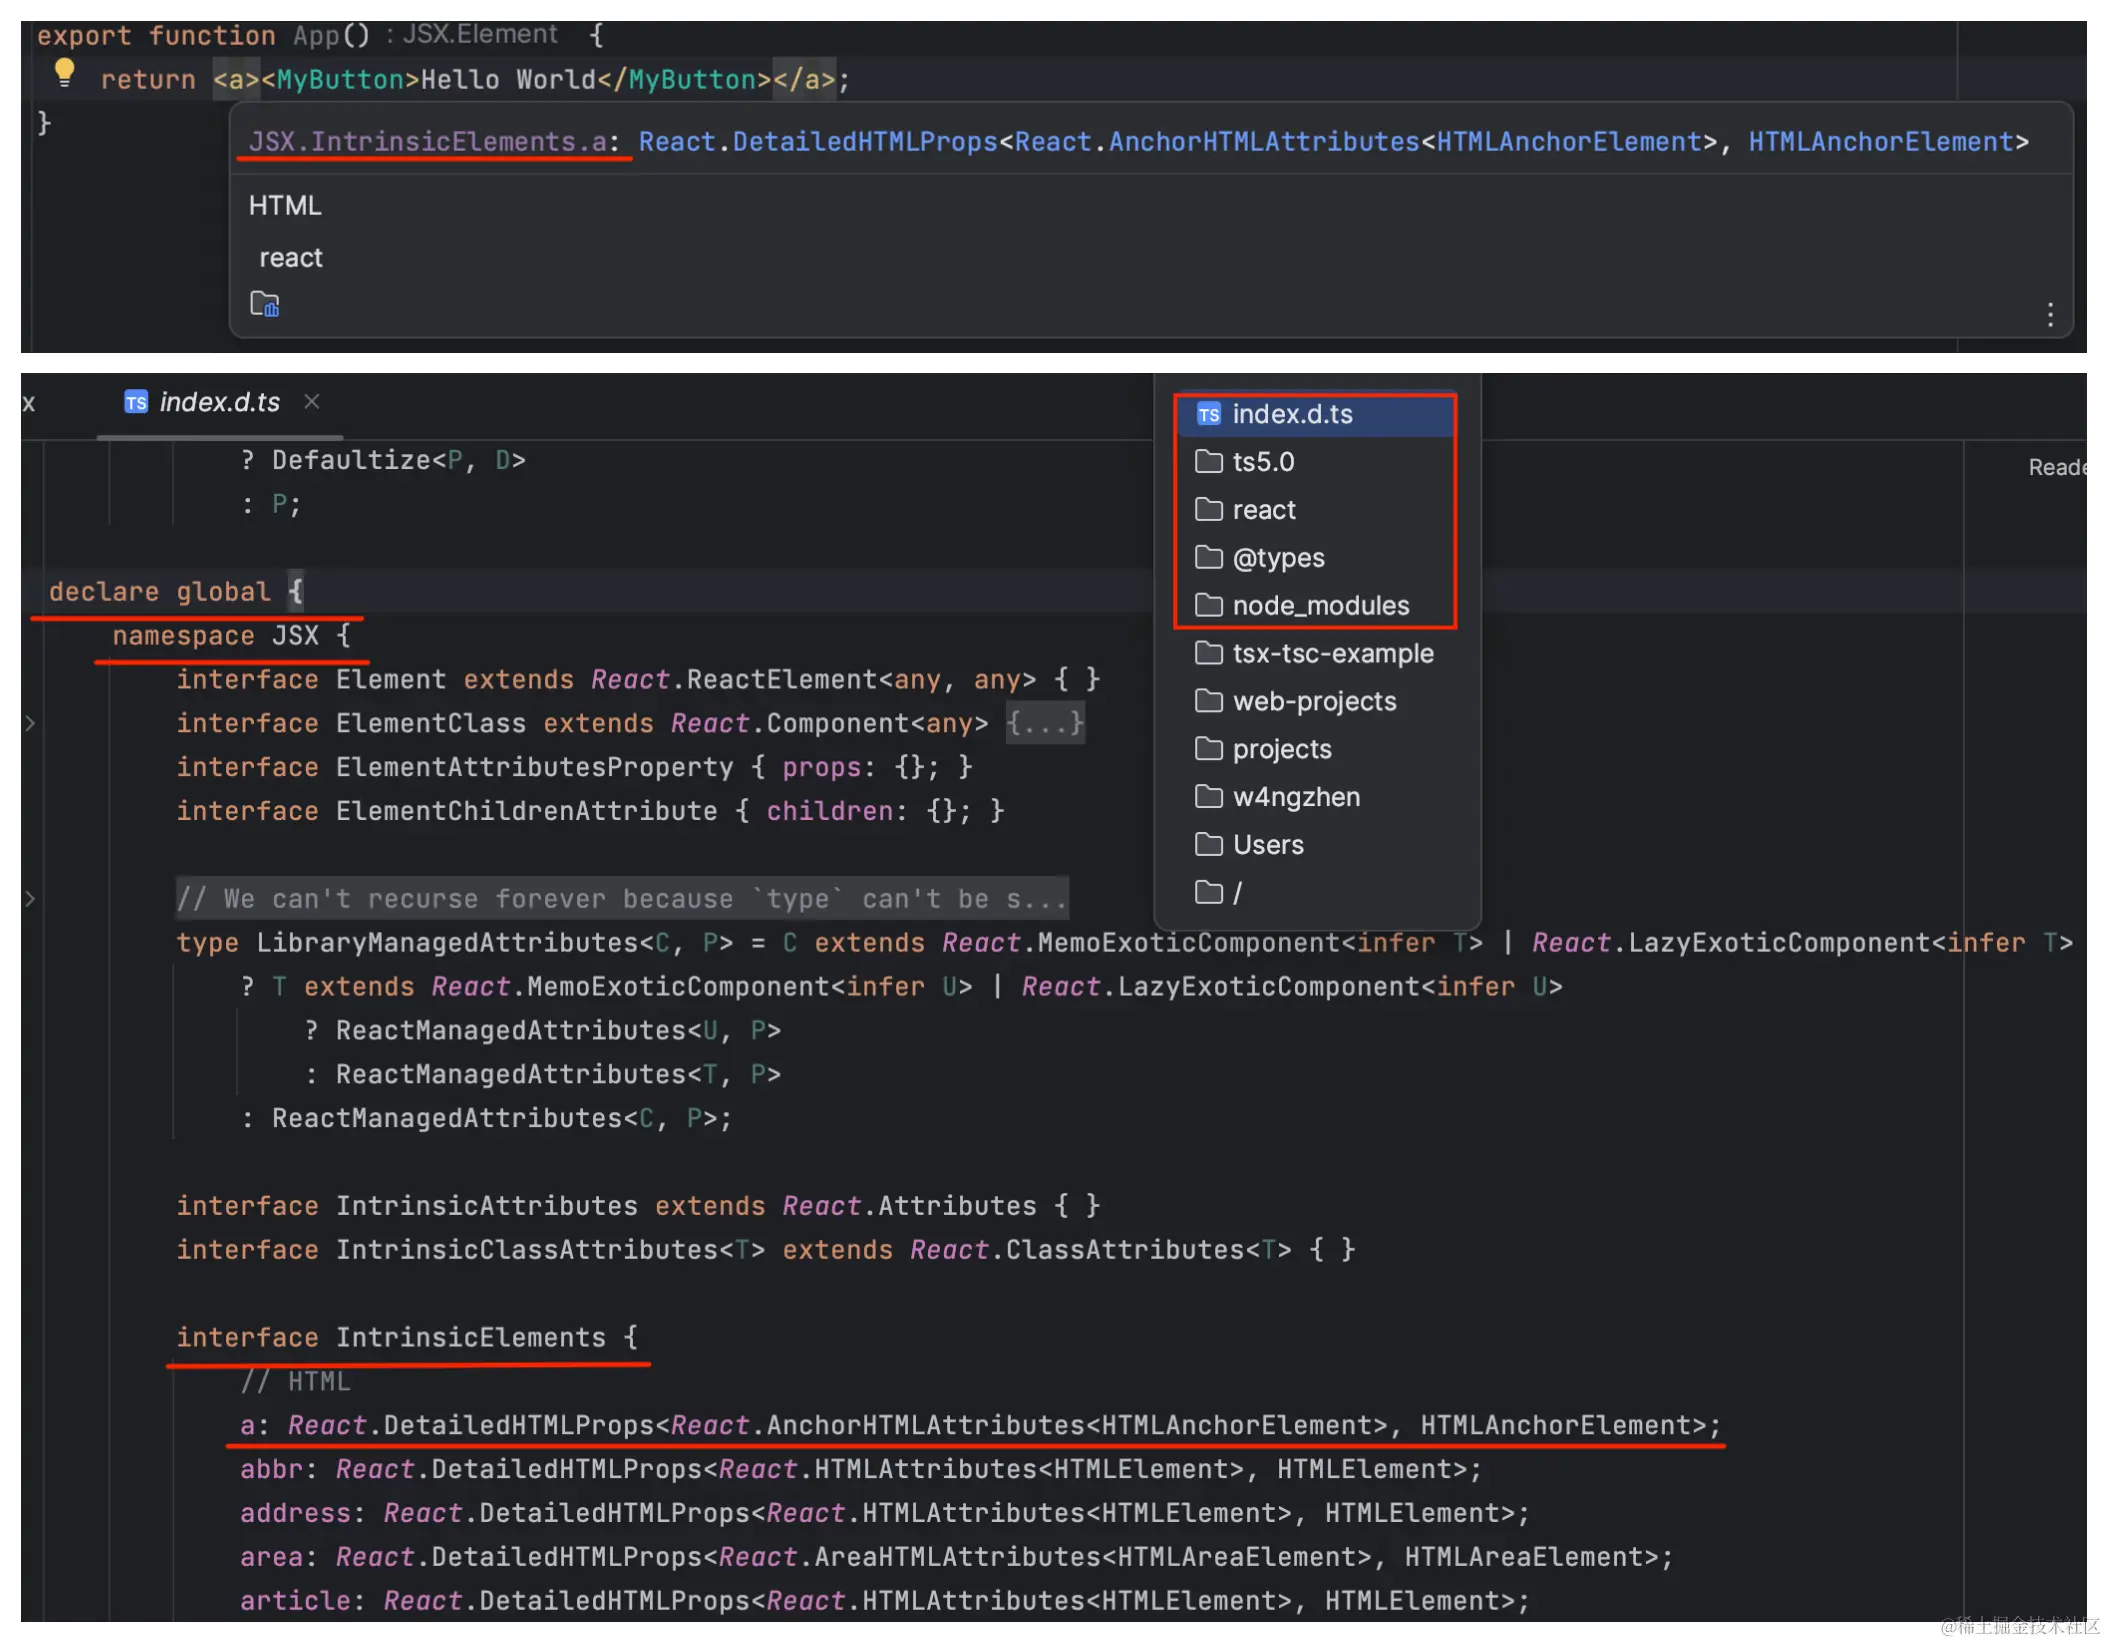Image resolution: width=2107 pixels, height=1643 pixels.
Task: Expand the collapsed region beside the recurse comment
Action: [30, 898]
